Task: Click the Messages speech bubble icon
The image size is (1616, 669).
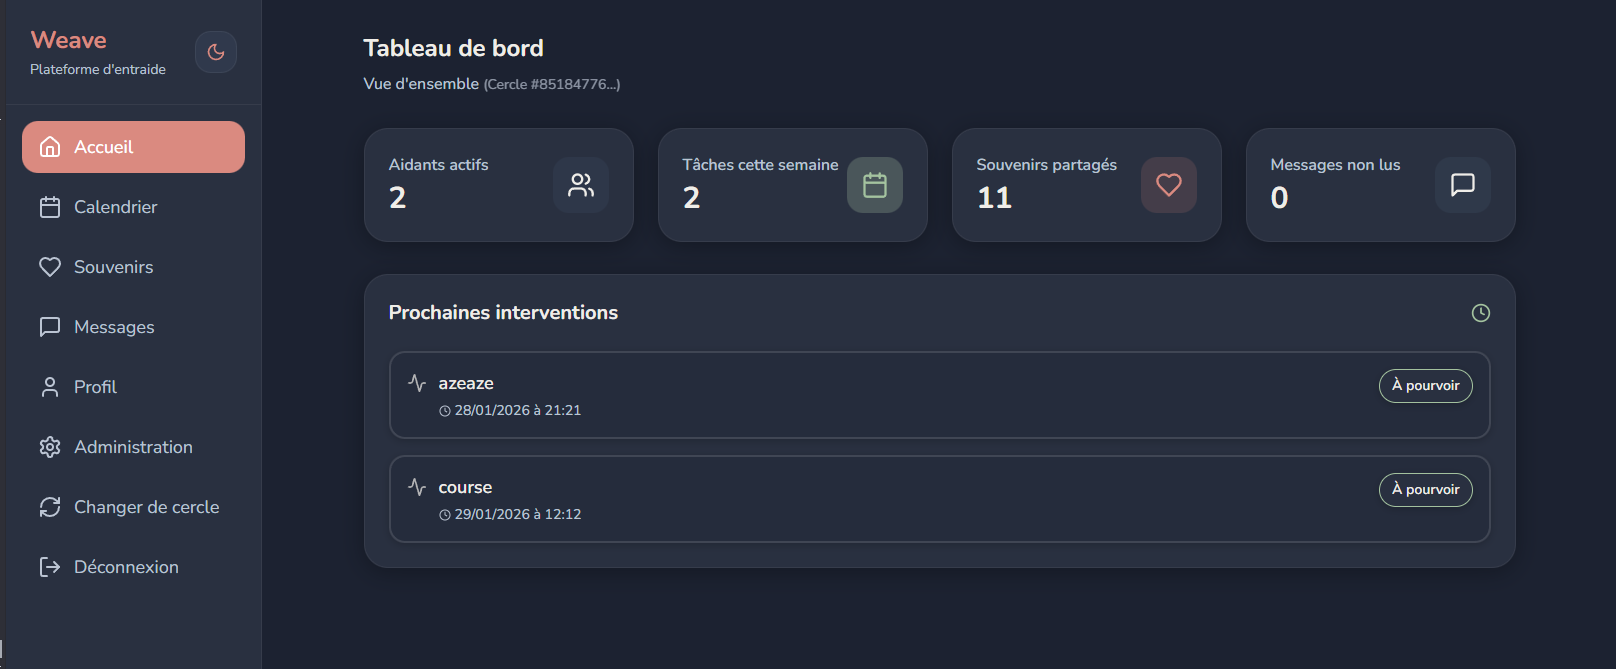Action: tap(51, 327)
